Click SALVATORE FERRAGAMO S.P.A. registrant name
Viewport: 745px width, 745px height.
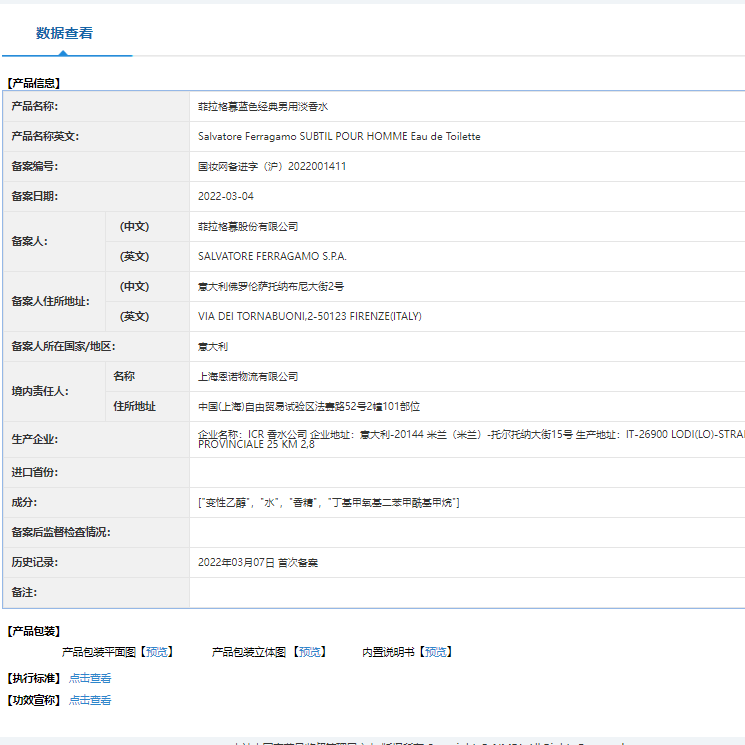[x=272, y=256]
